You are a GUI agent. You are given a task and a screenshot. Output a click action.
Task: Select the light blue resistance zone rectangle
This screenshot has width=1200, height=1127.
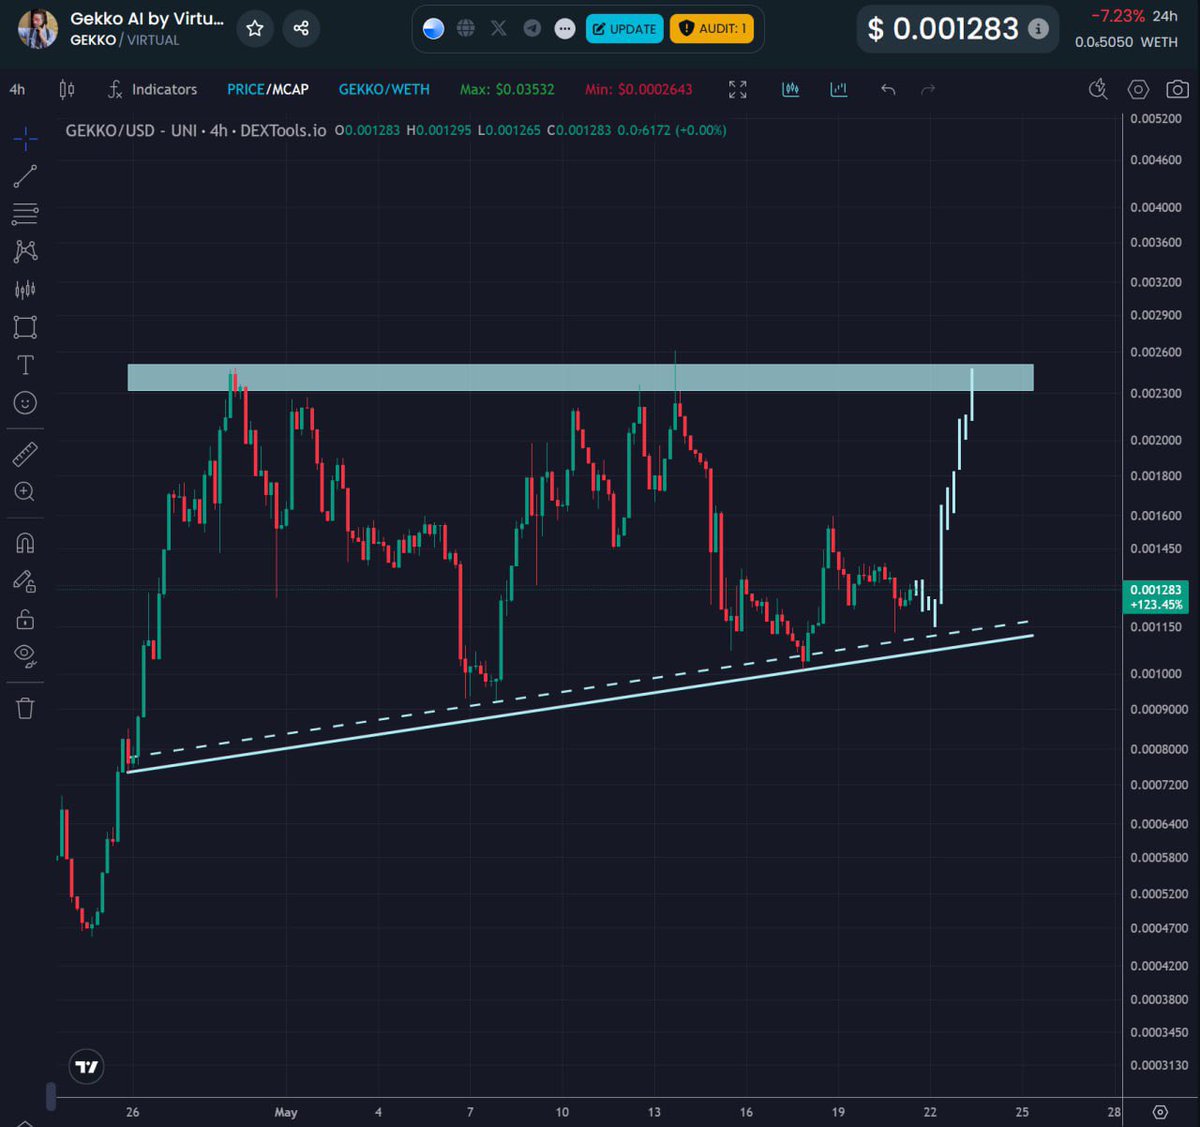[580, 378]
